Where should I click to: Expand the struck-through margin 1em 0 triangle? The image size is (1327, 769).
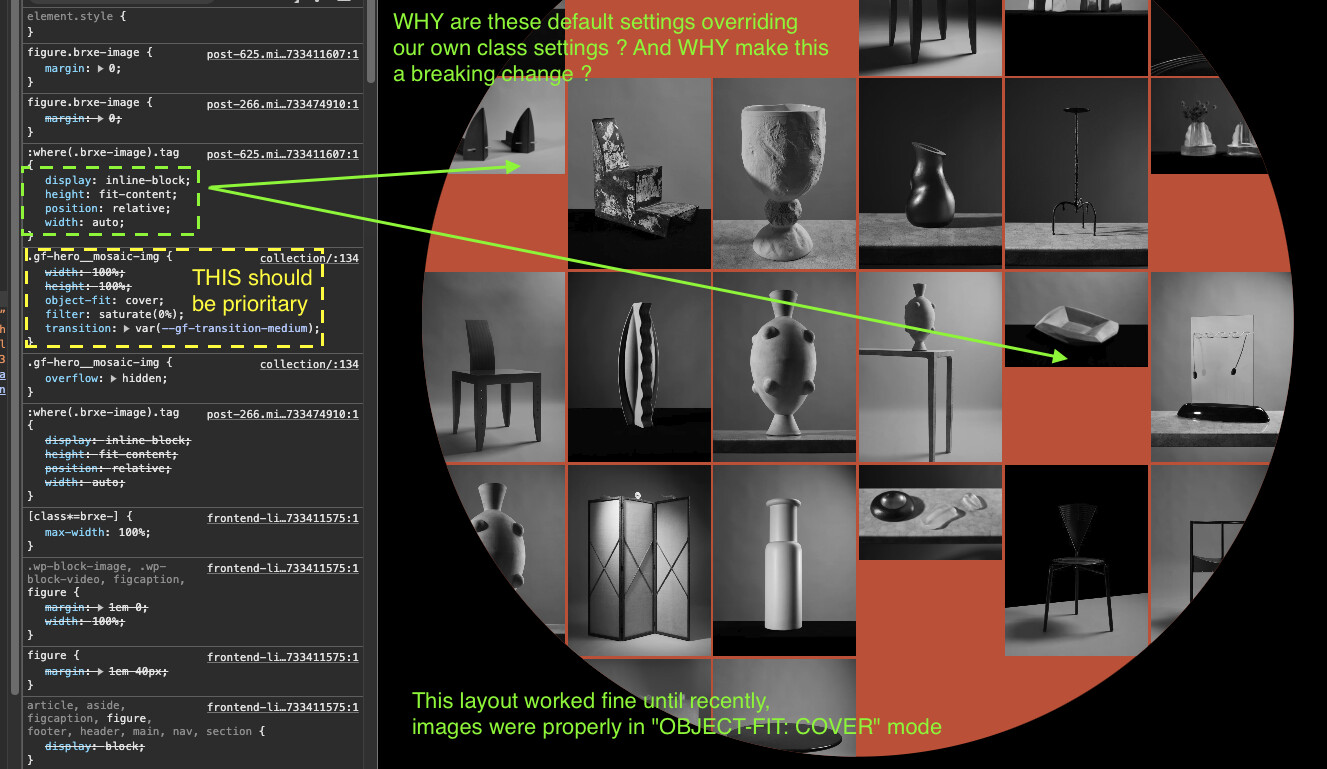102,607
